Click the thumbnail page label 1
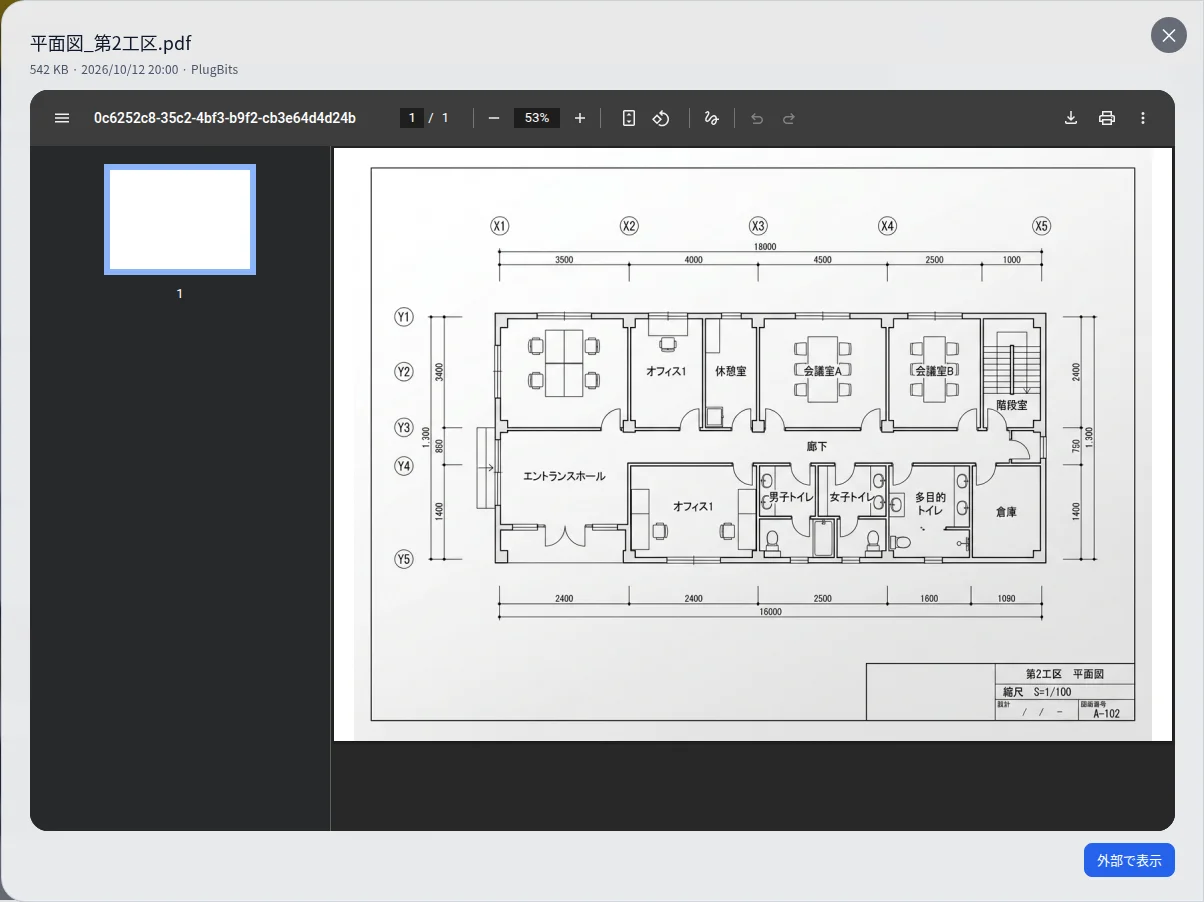Image resolution: width=1204 pixels, height=902 pixels. point(180,294)
